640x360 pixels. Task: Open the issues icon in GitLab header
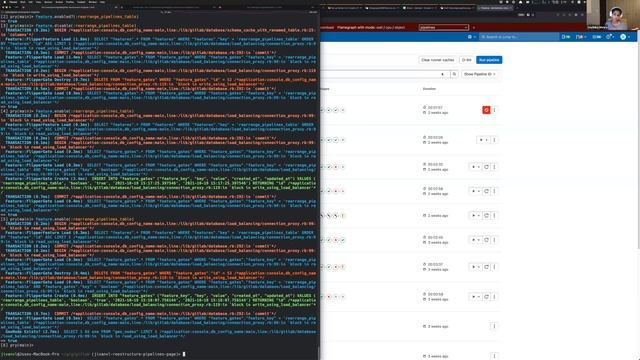(x=566, y=37)
